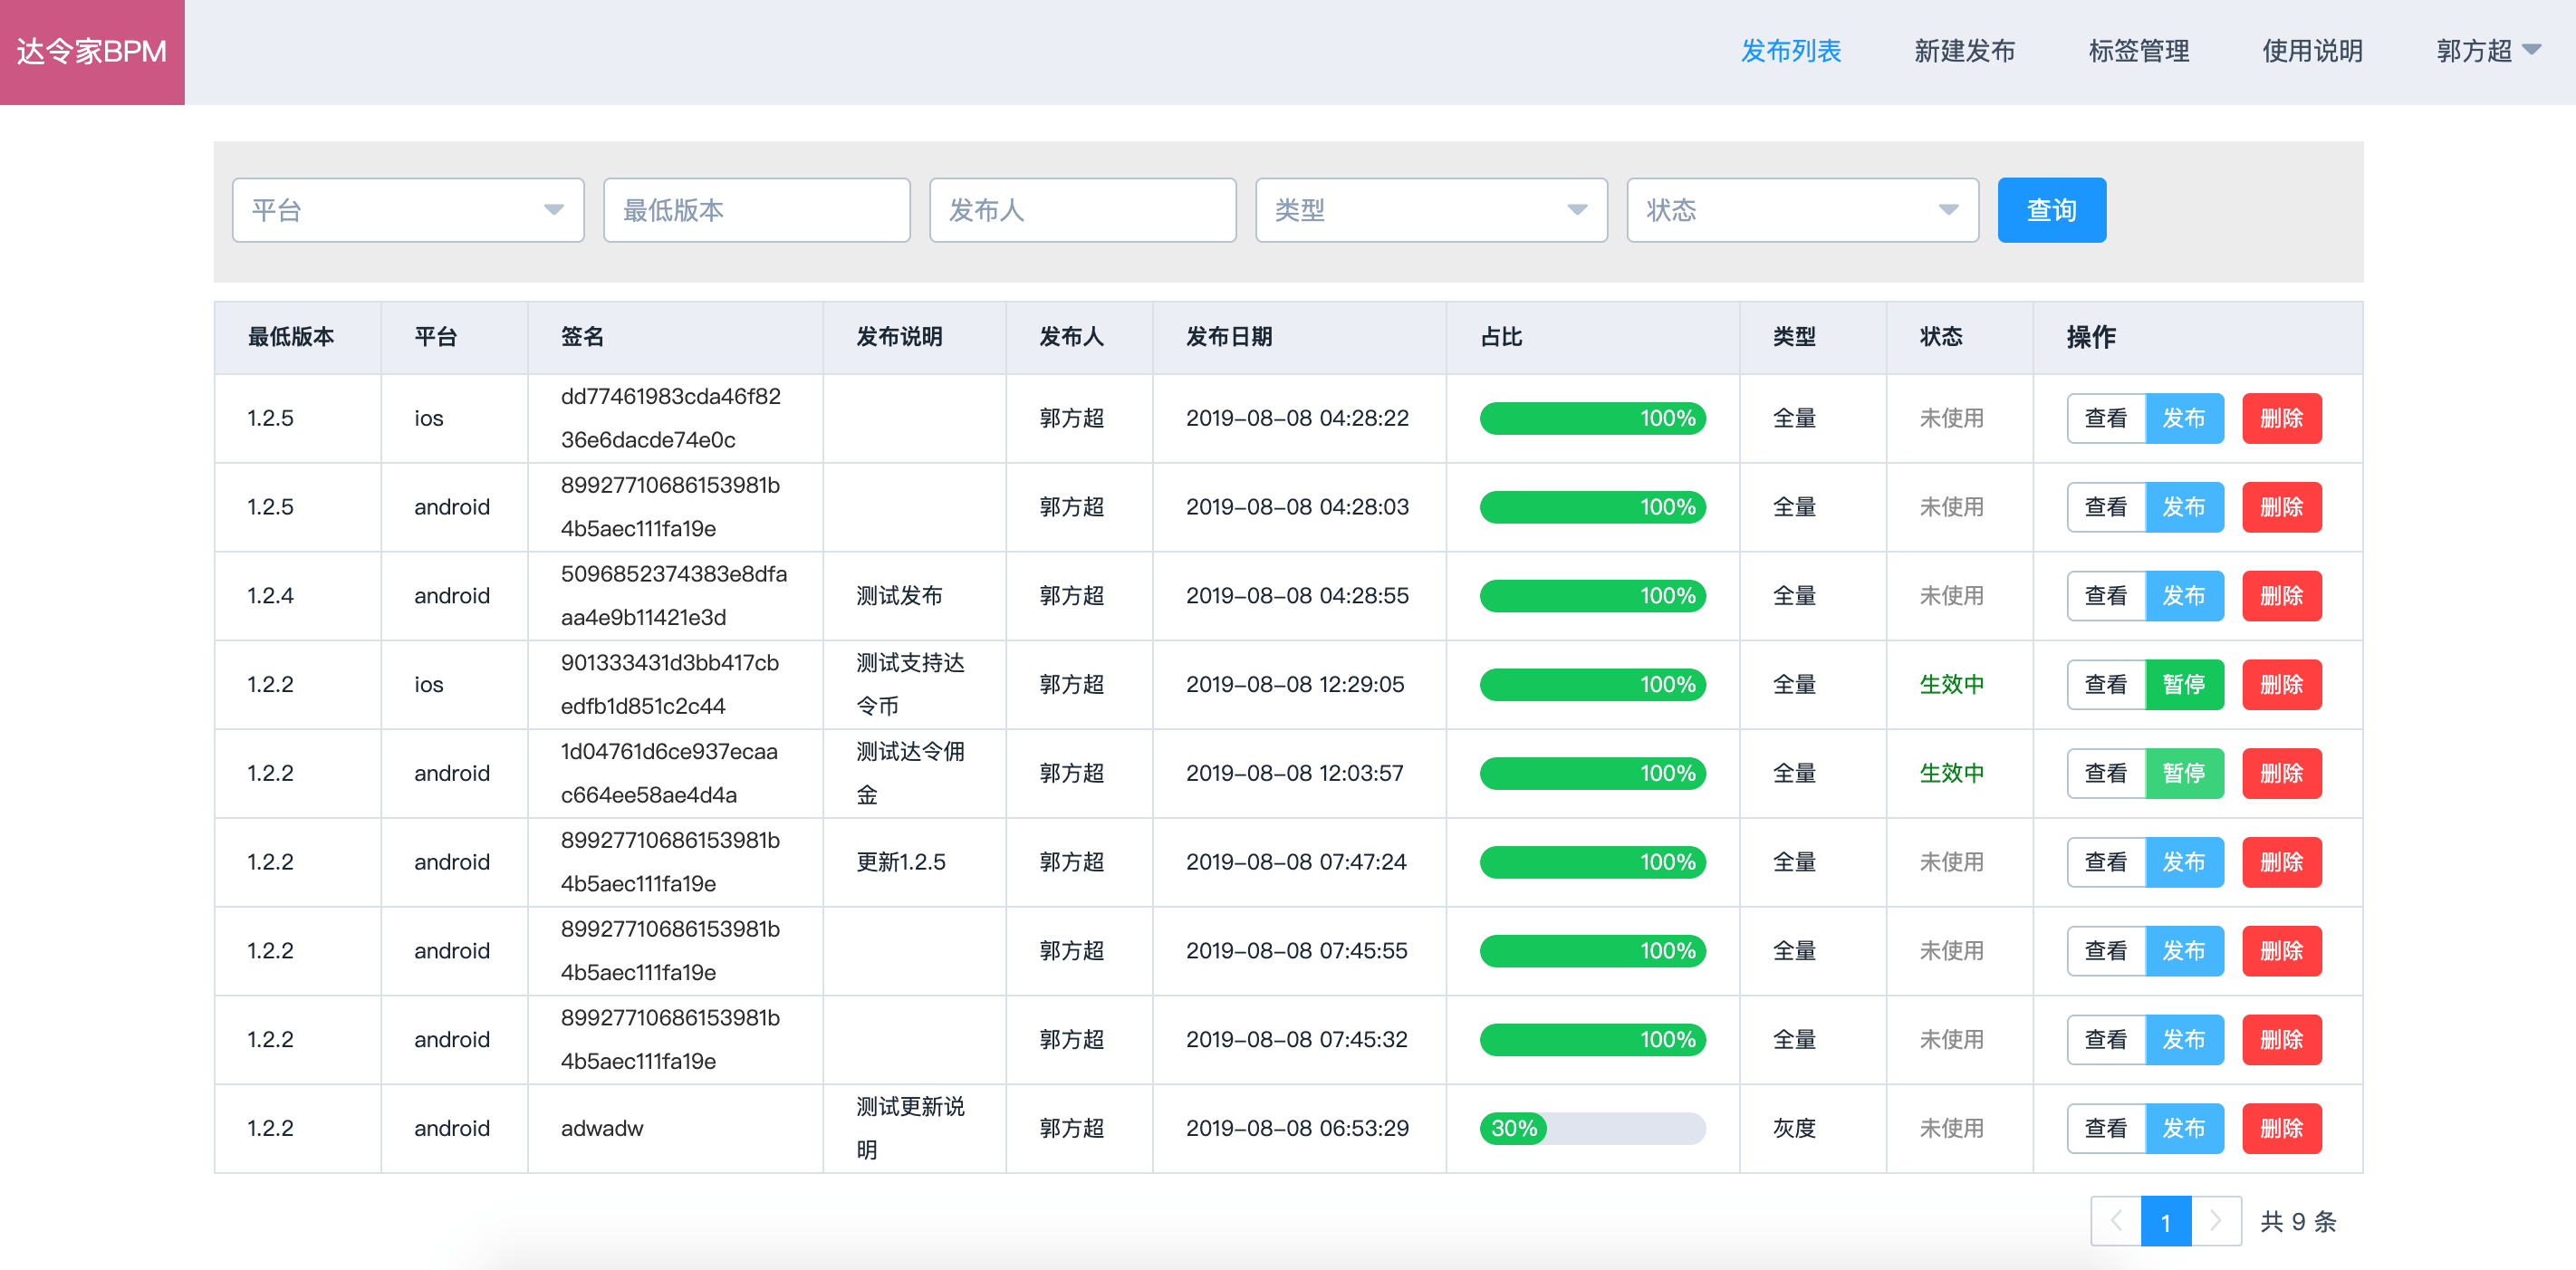2576x1270 pixels.
Task: Open the 类型 type dropdown
Action: [x=1430, y=210]
